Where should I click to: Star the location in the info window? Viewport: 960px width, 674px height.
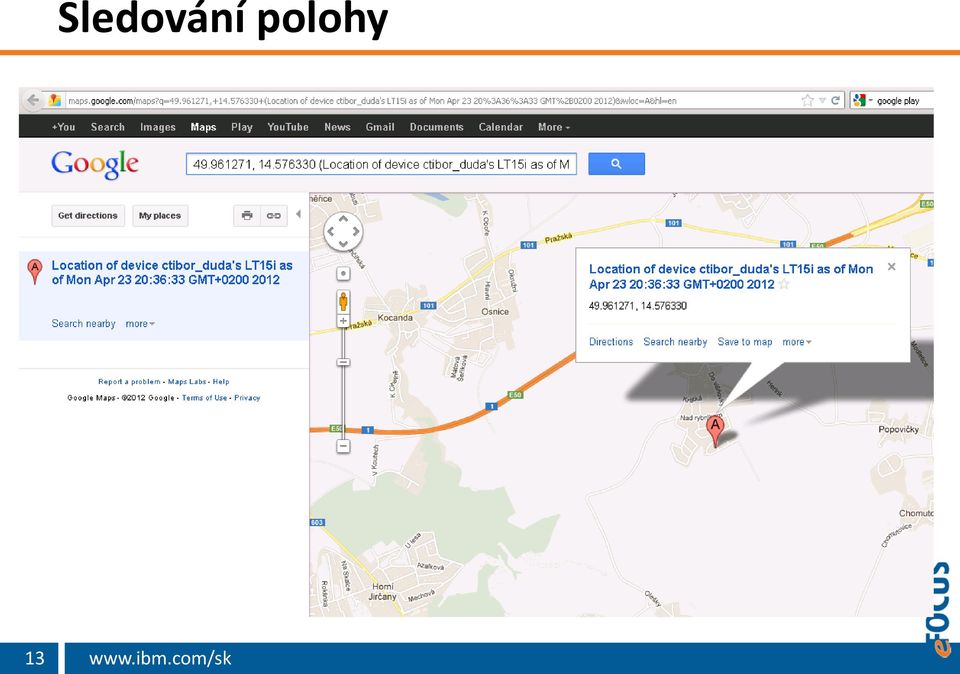click(x=784, y=284)
